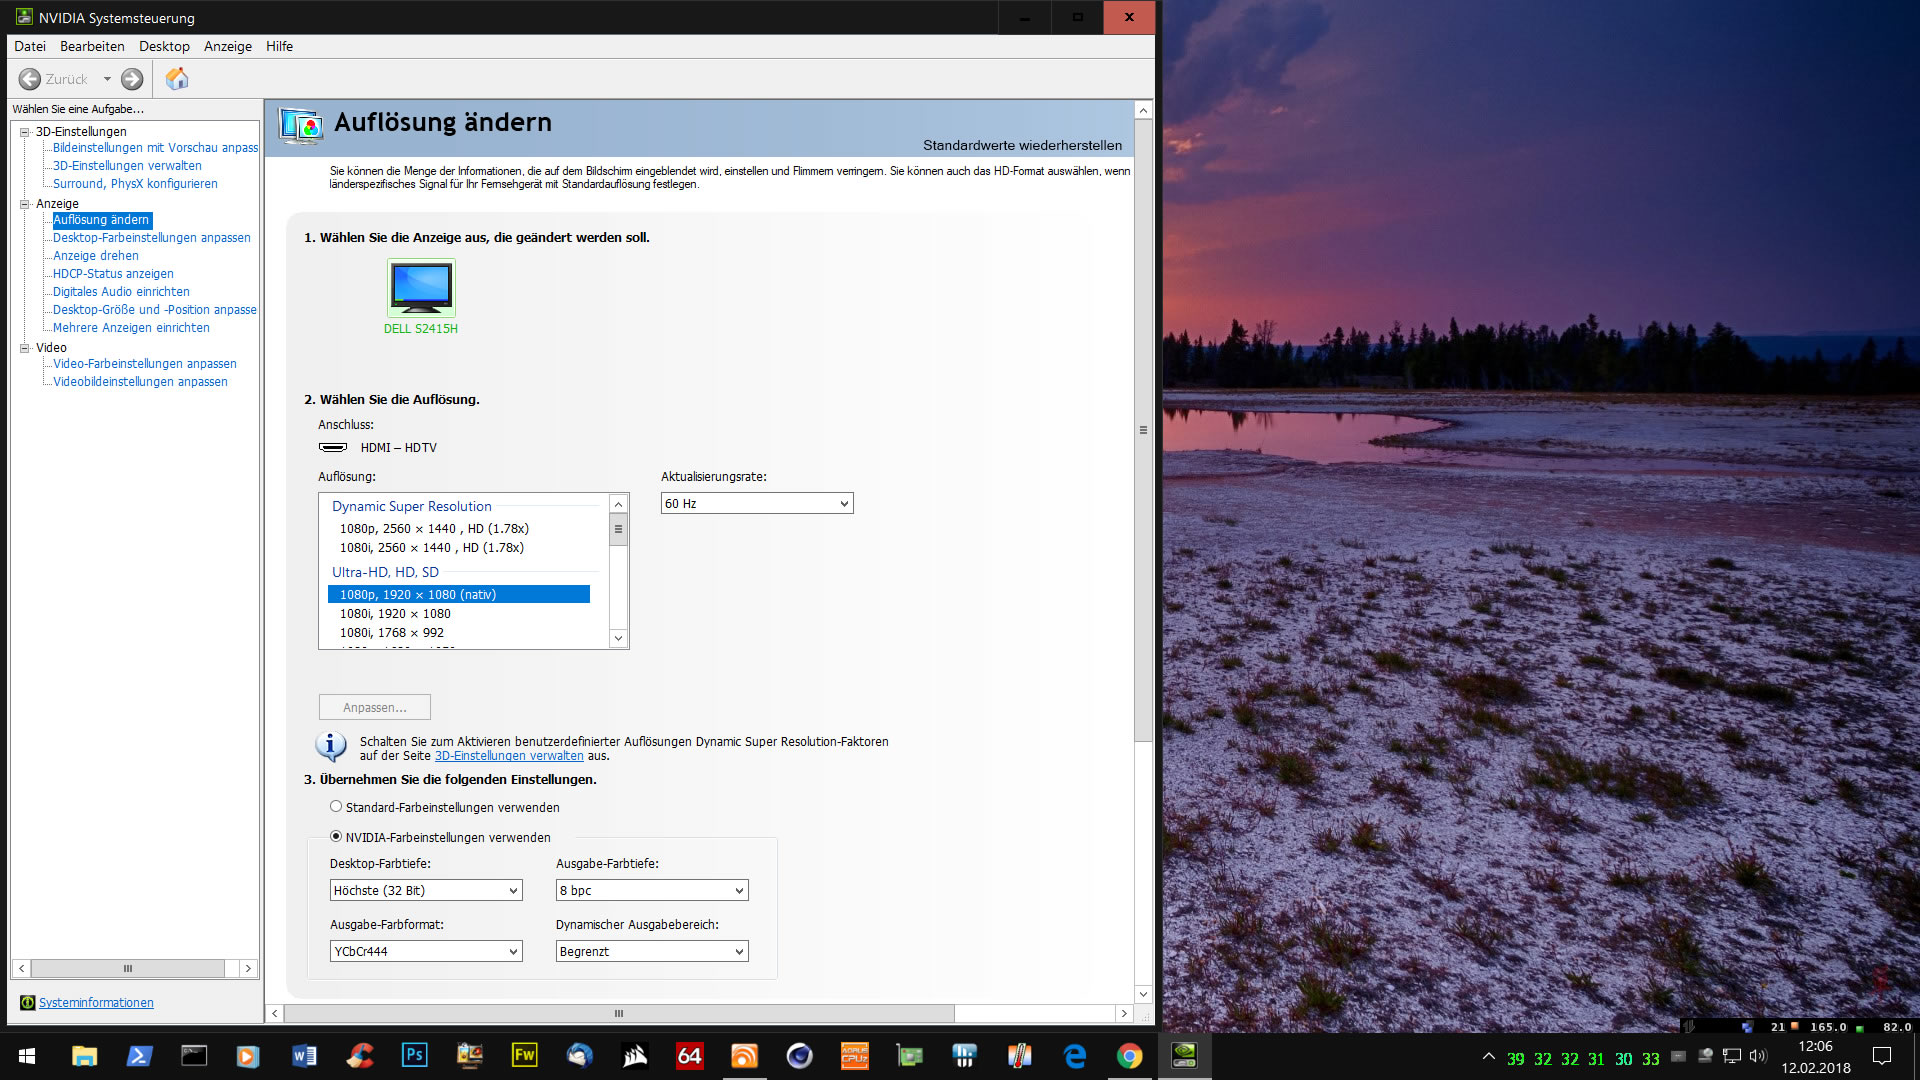Open Photoshop from the taskbar
This screenshot has width=1920, height=1080.
414,1056
